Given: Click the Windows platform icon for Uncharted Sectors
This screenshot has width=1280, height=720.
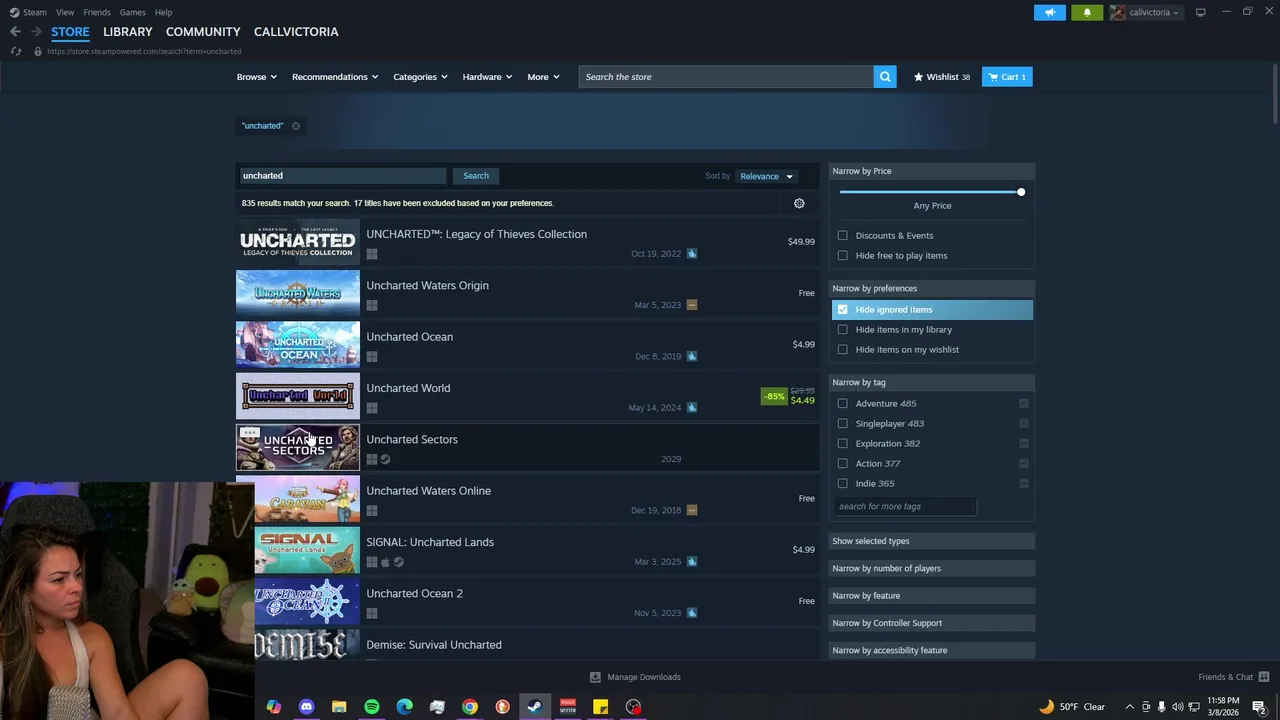Looking at the screenshot, I should (372, 459).
